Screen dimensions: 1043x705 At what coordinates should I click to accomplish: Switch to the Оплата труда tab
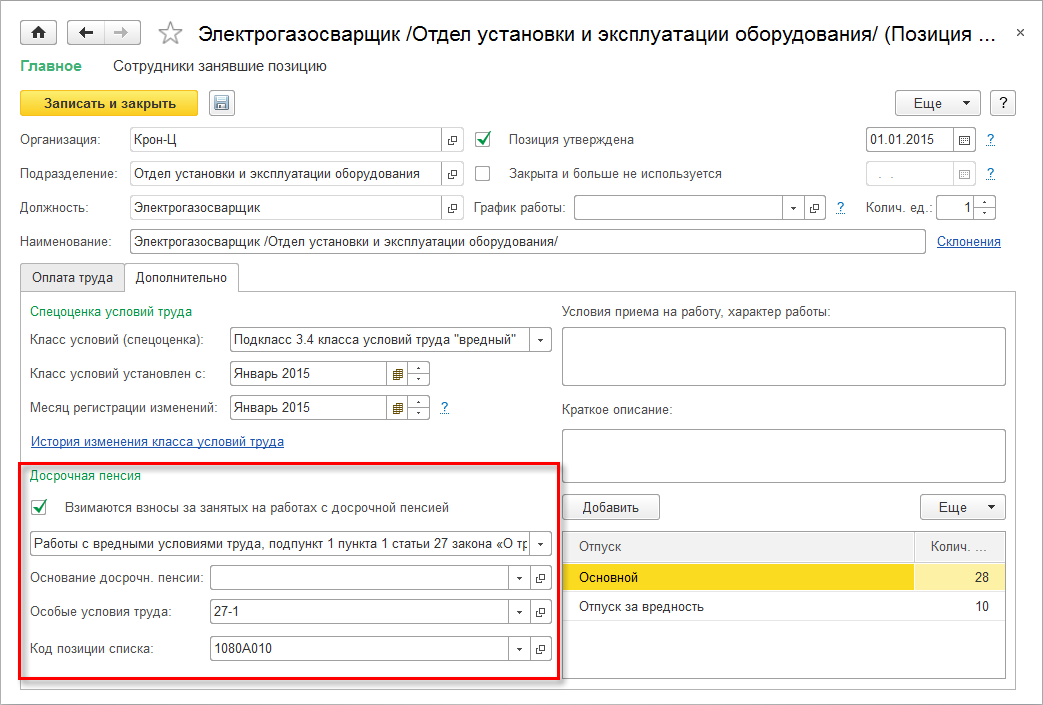click(x=72, y=278)
